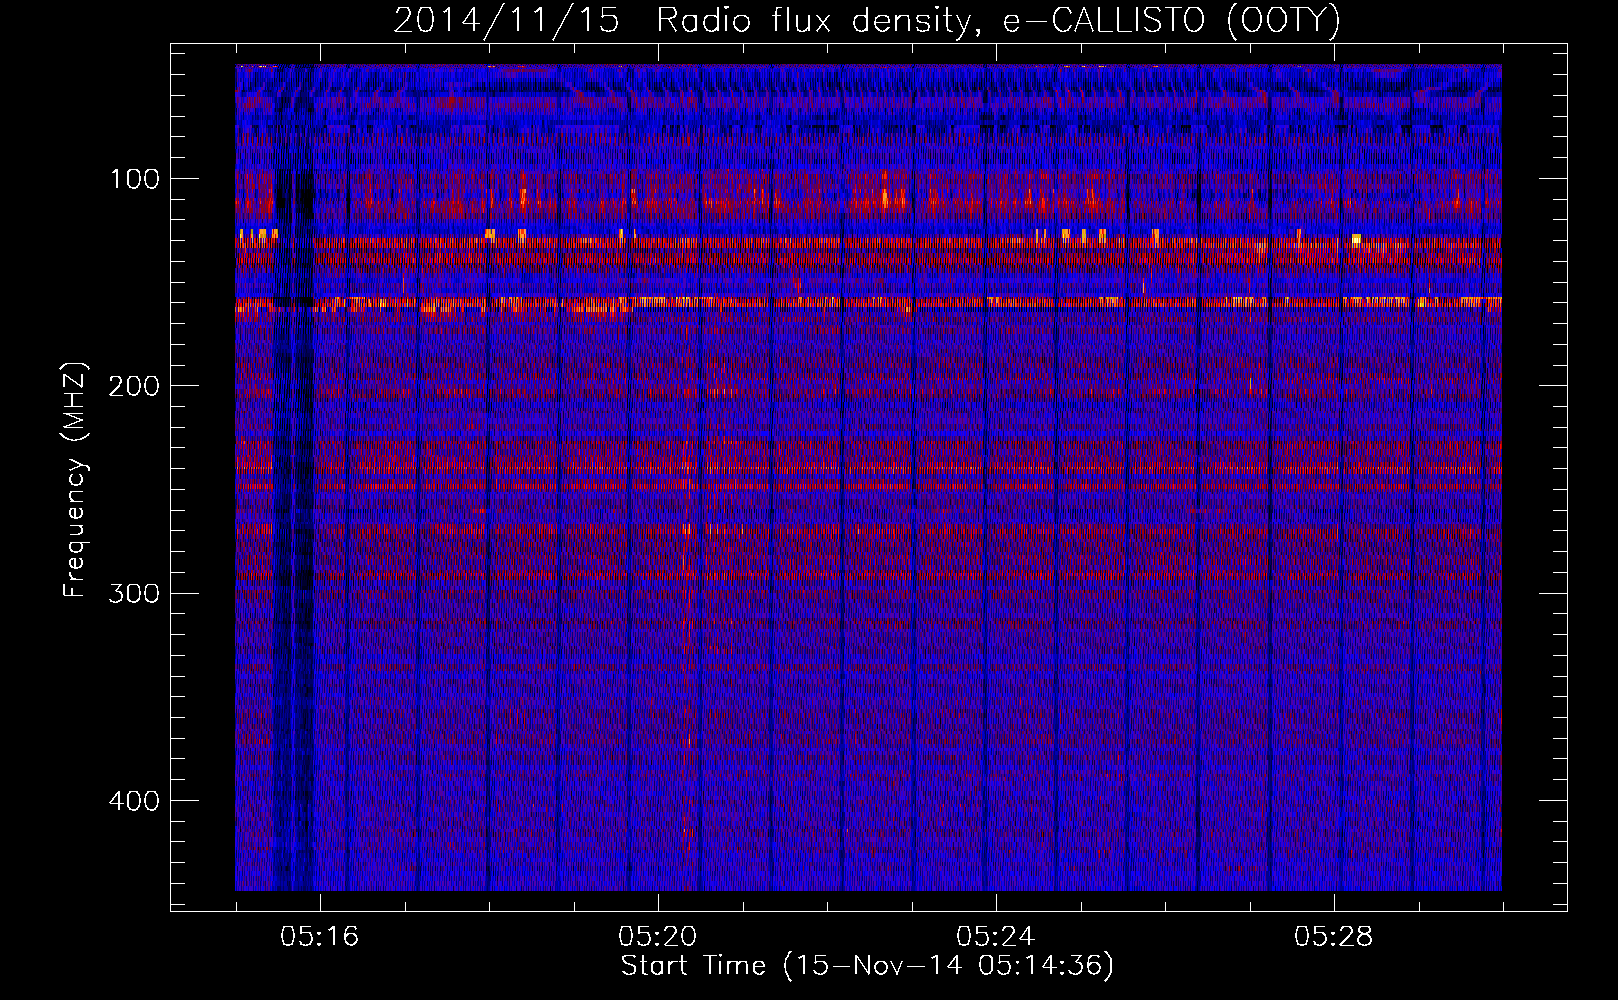Click the 05:16 time tick label
The width and height of the screenshot is (1618, 1000).
coord(319,937)
